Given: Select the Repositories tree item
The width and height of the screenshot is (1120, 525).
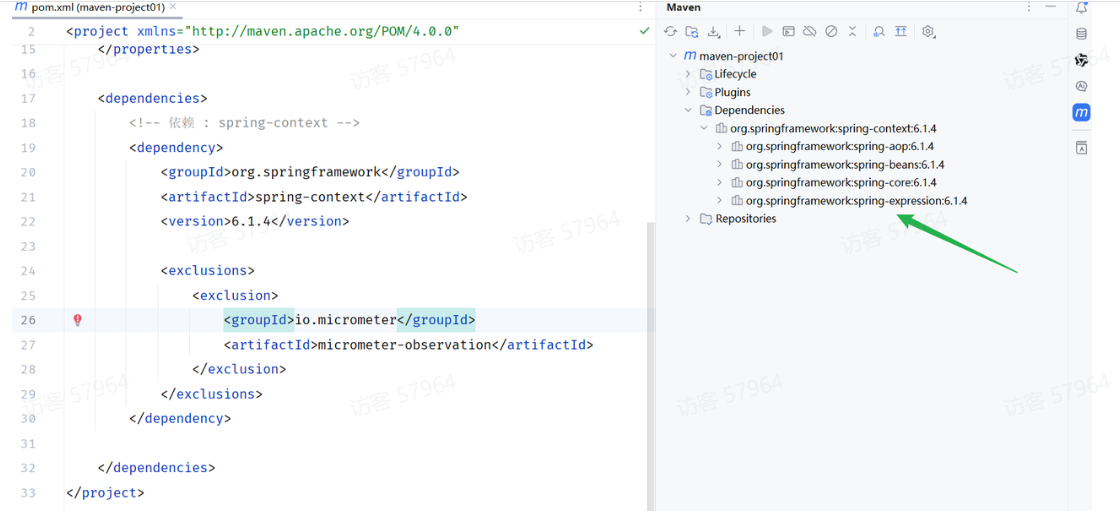Looking at the screenshot, I should [x=746, y=219].
